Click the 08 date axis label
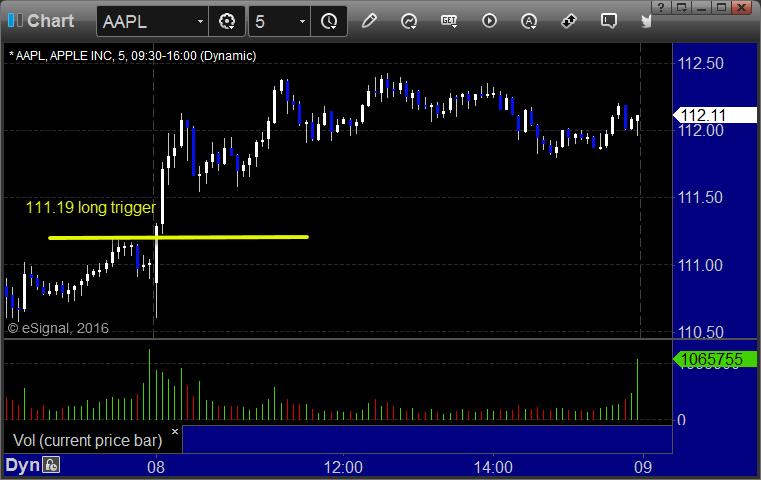 click(x=156, y=467)
